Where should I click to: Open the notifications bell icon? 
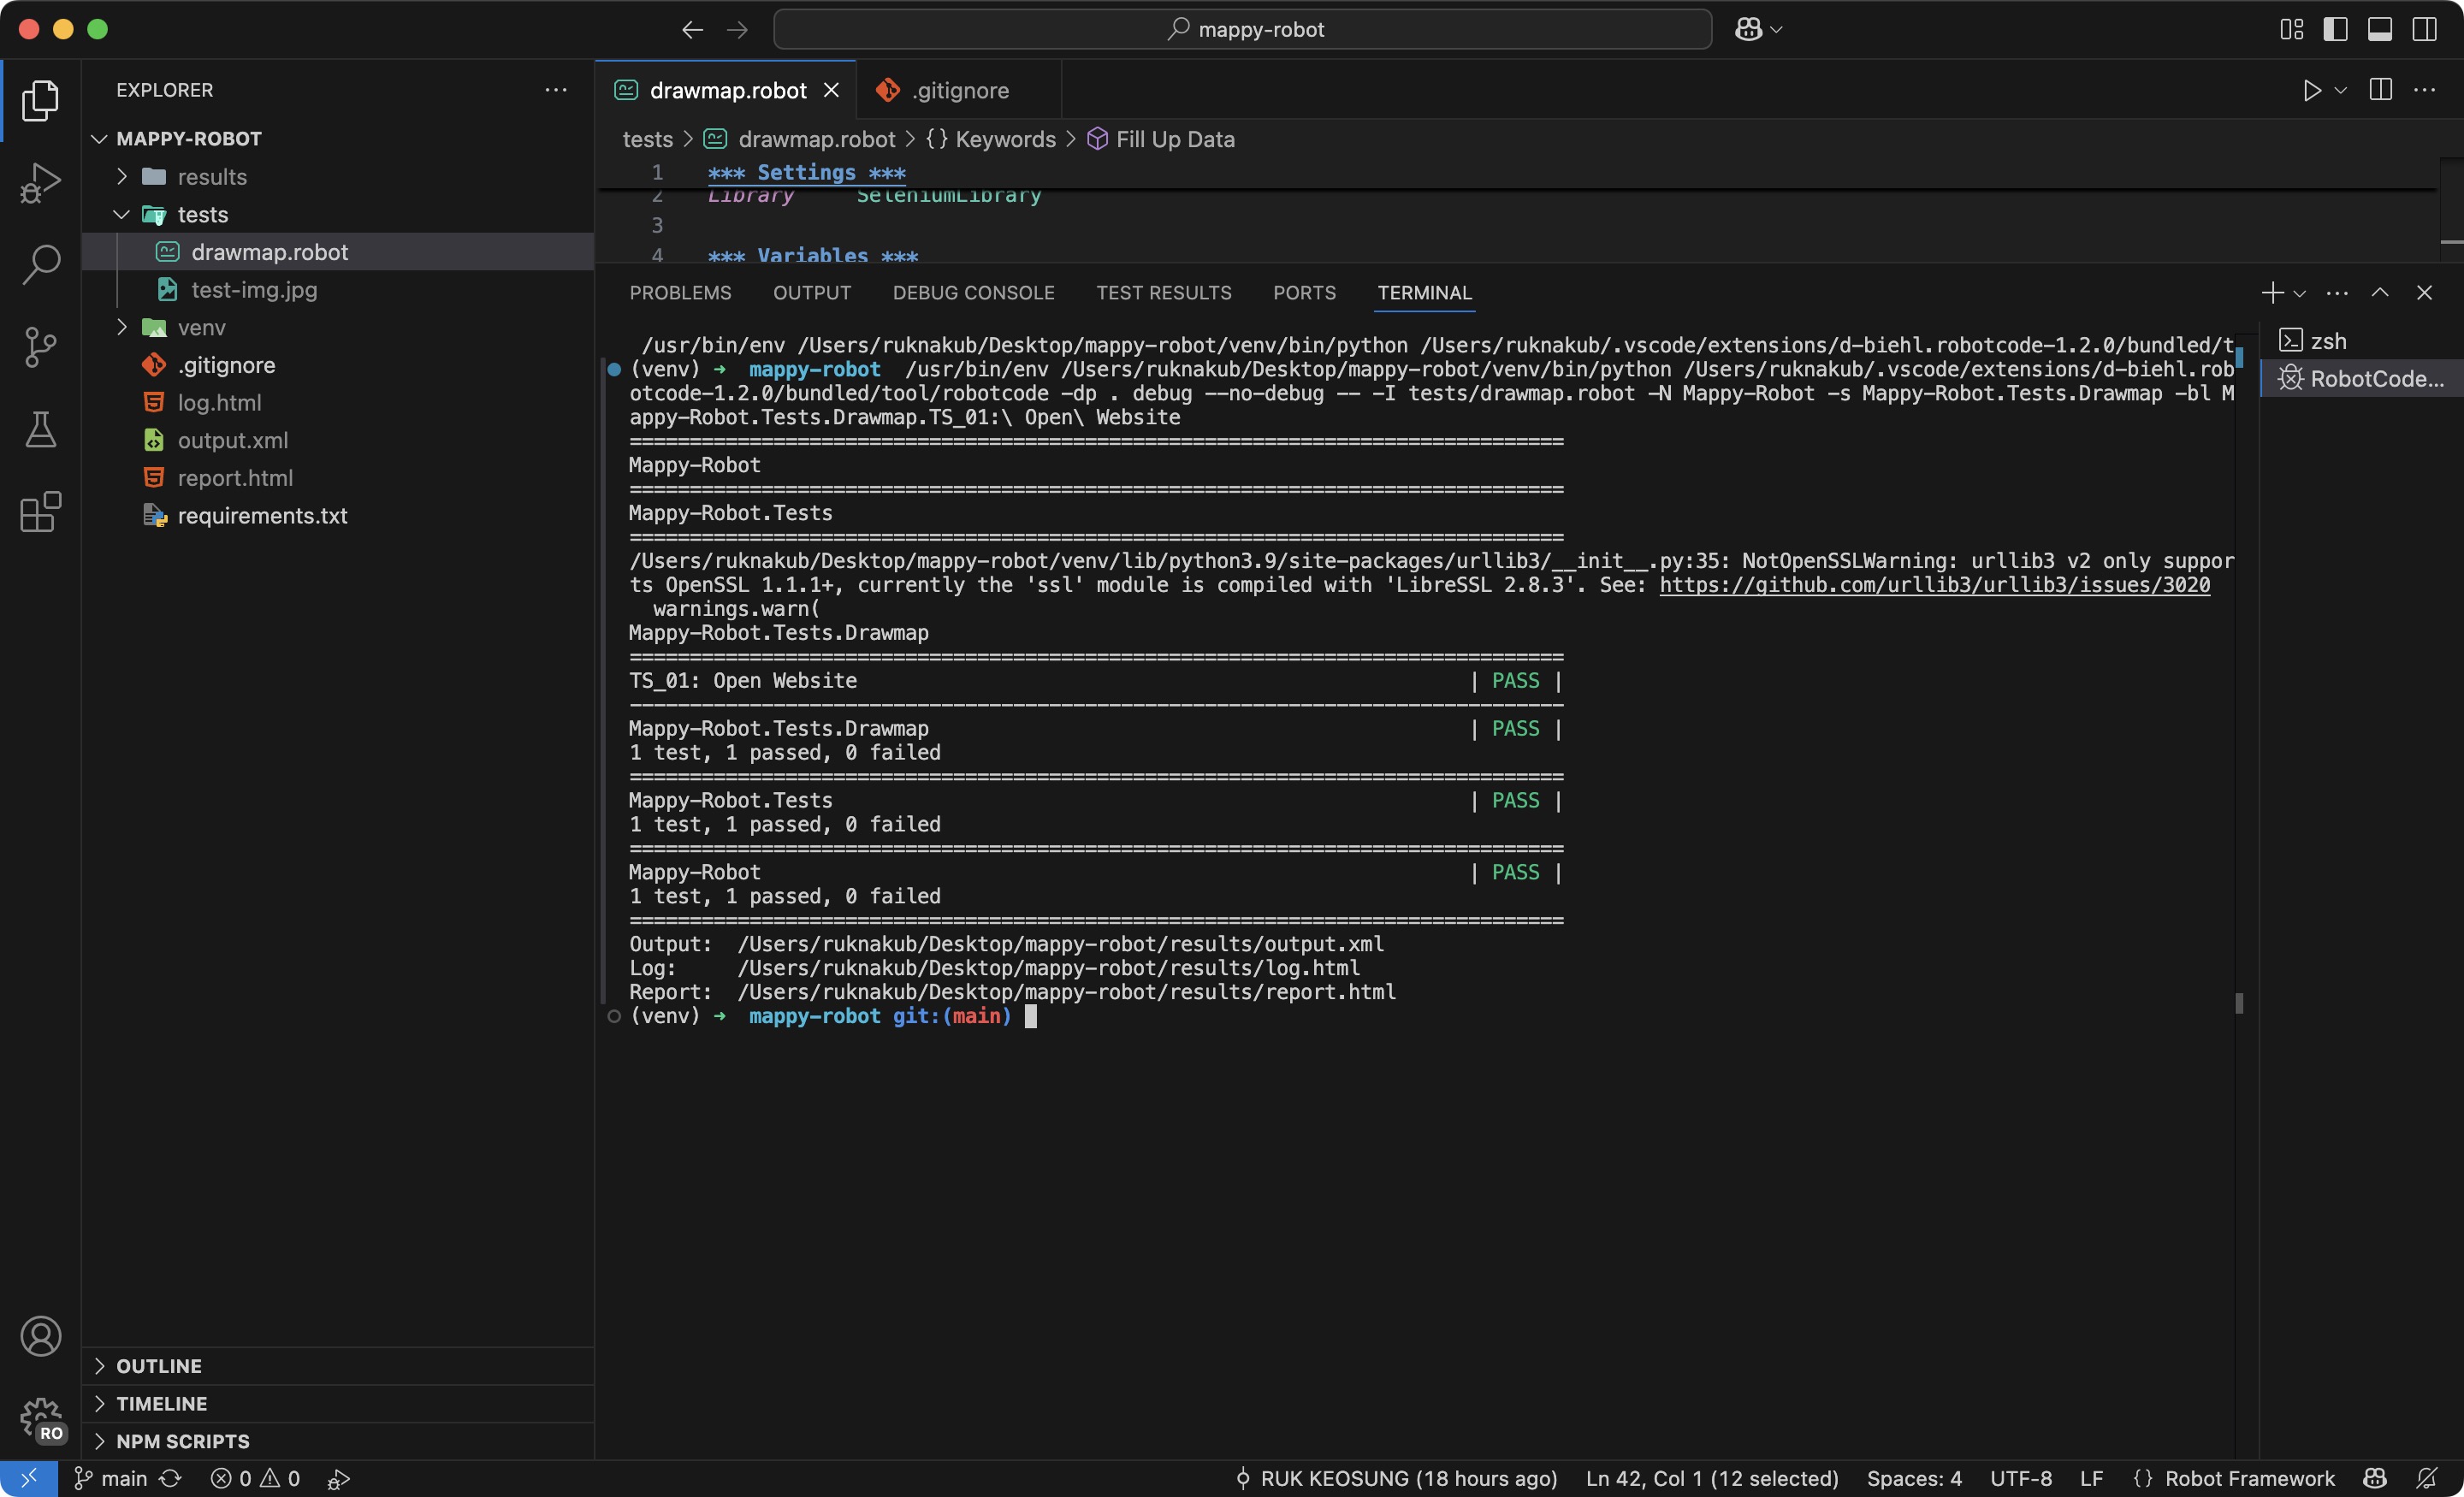pyautogui.click(x=2427, y=1479)
